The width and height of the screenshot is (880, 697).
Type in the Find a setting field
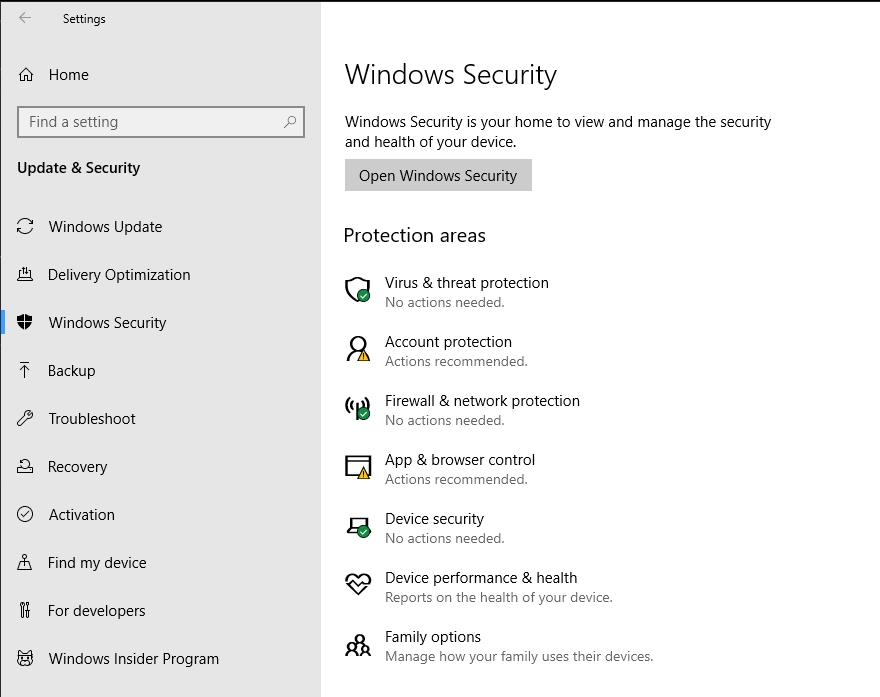pyautogui.click(x=150, y=122)
